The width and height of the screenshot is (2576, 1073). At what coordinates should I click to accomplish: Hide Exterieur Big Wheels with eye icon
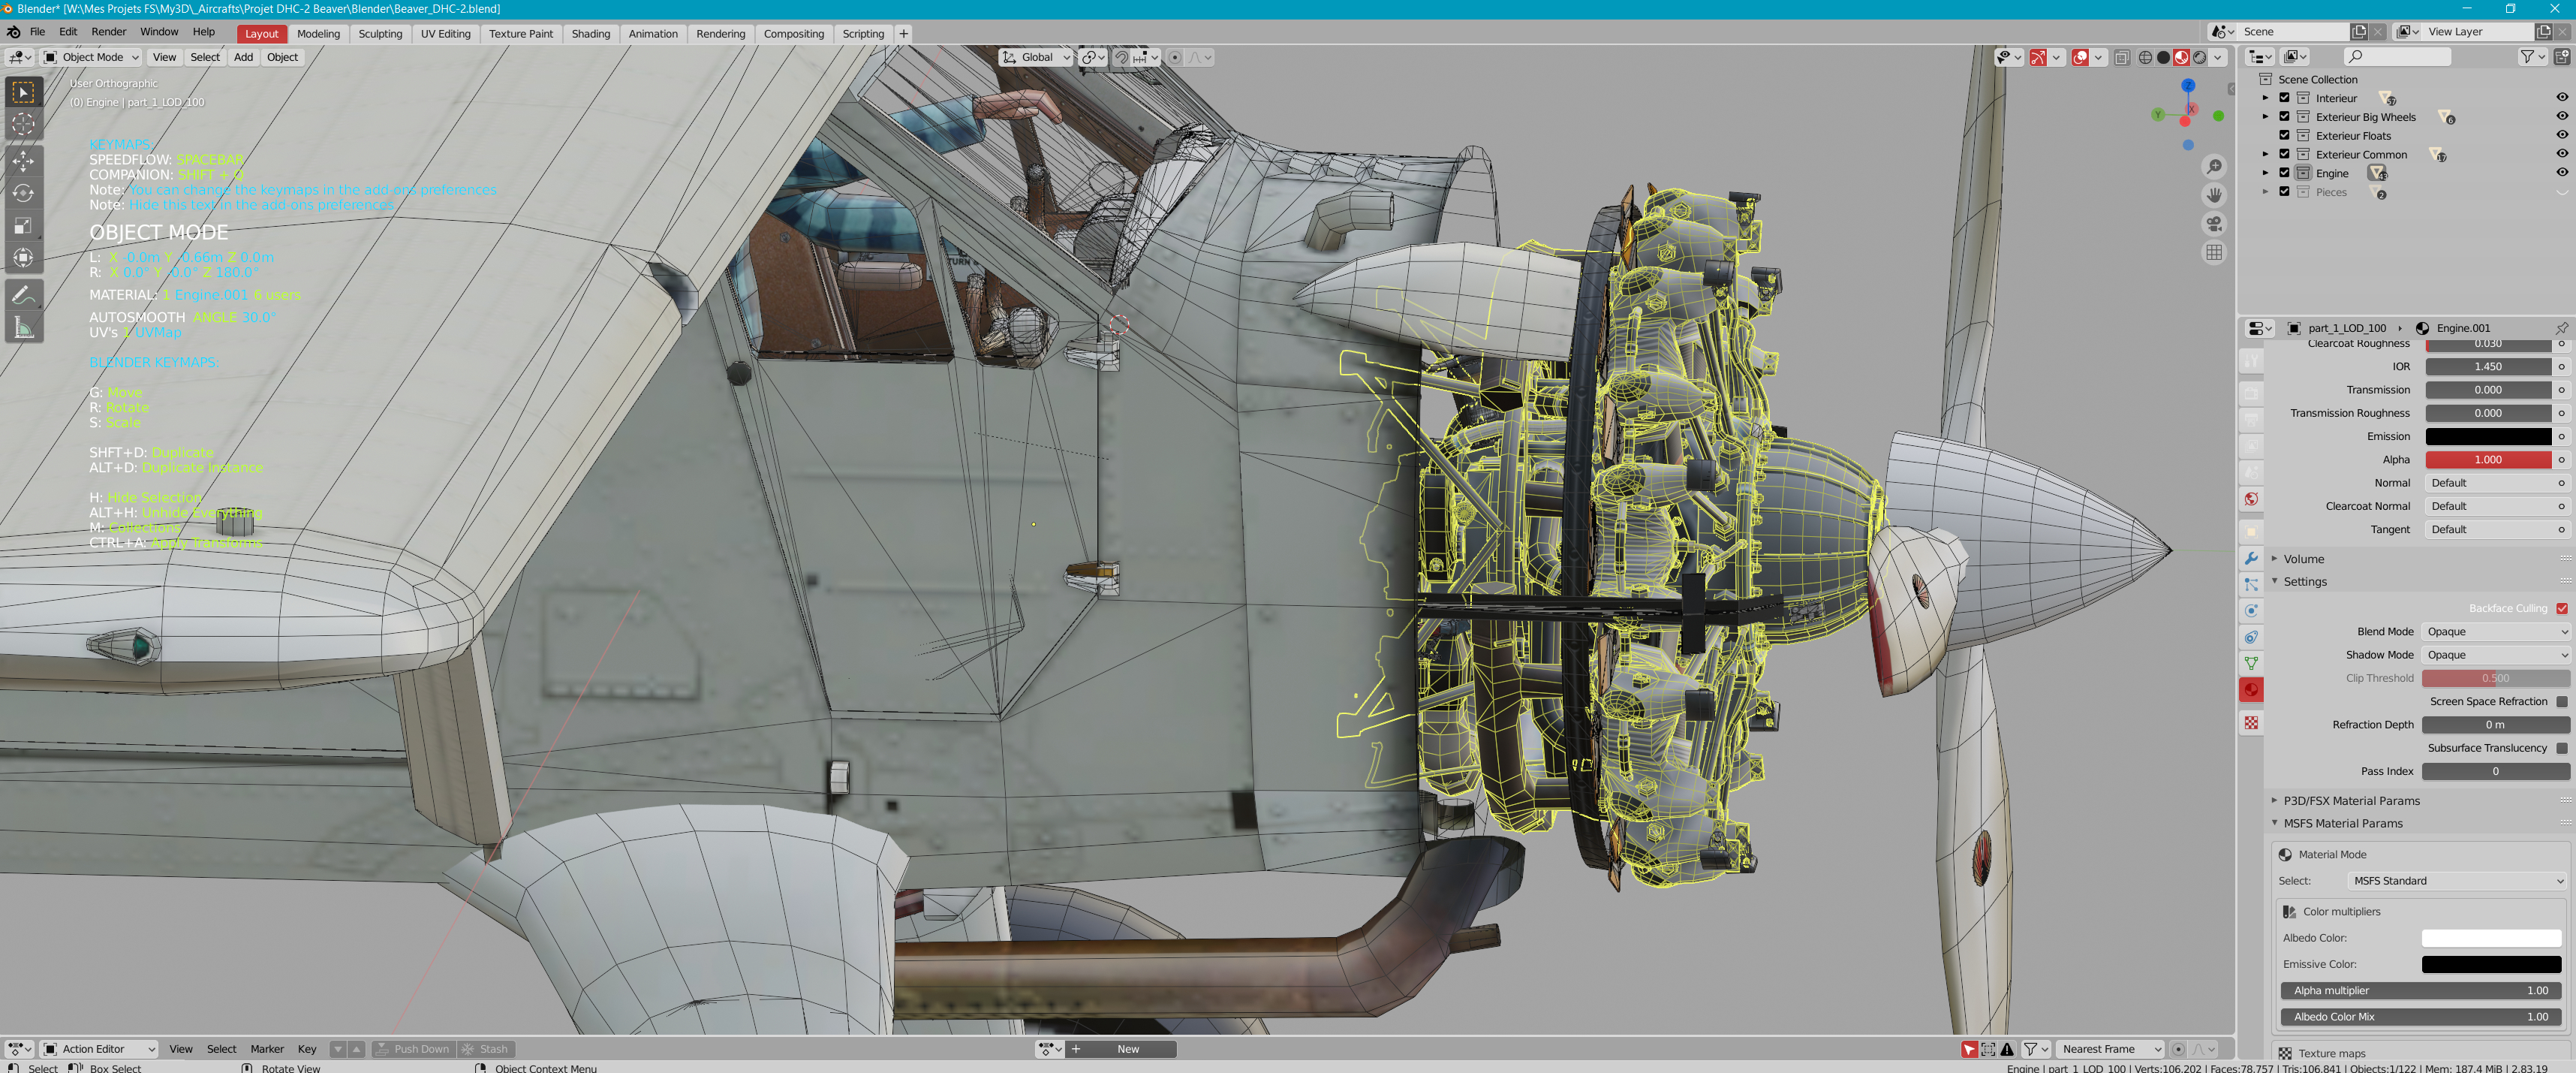pos(2562,117)
